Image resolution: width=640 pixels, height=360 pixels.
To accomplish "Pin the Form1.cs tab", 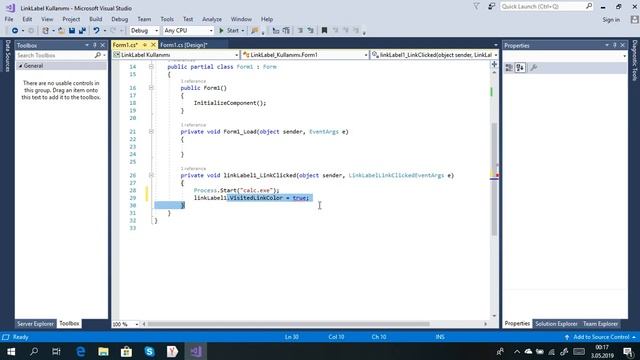I will click(144, 45).
